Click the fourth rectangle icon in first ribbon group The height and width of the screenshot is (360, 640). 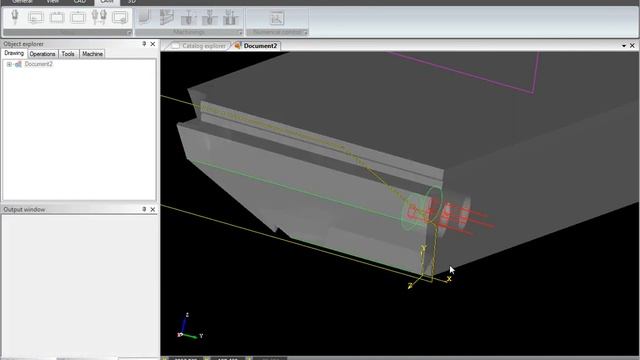78,18
